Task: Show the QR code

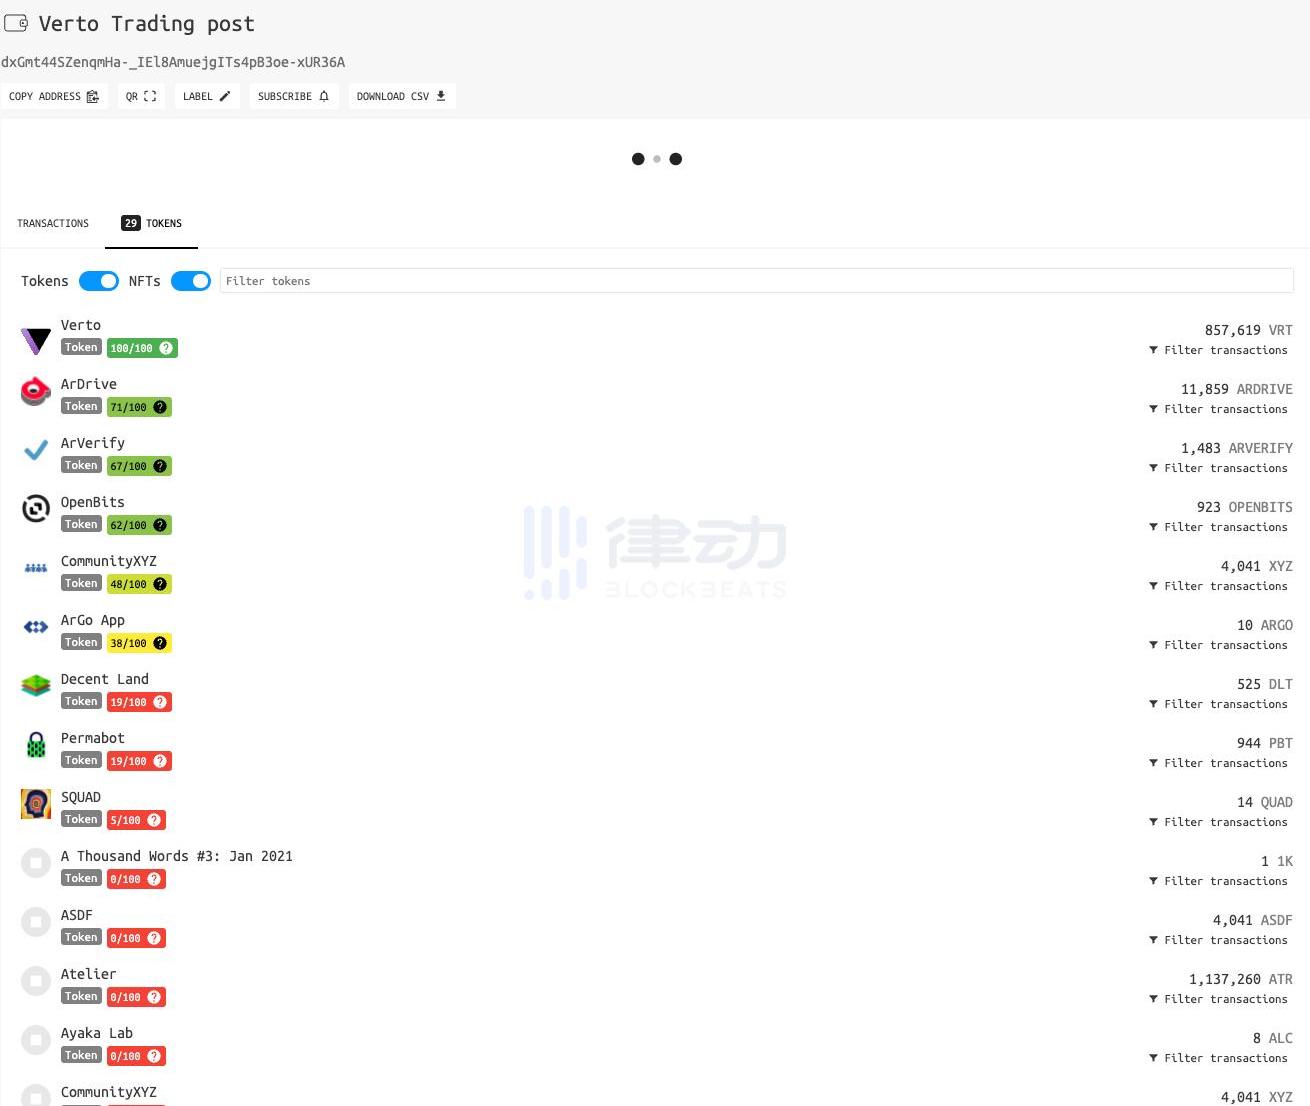Action: (x=141, y=96)
